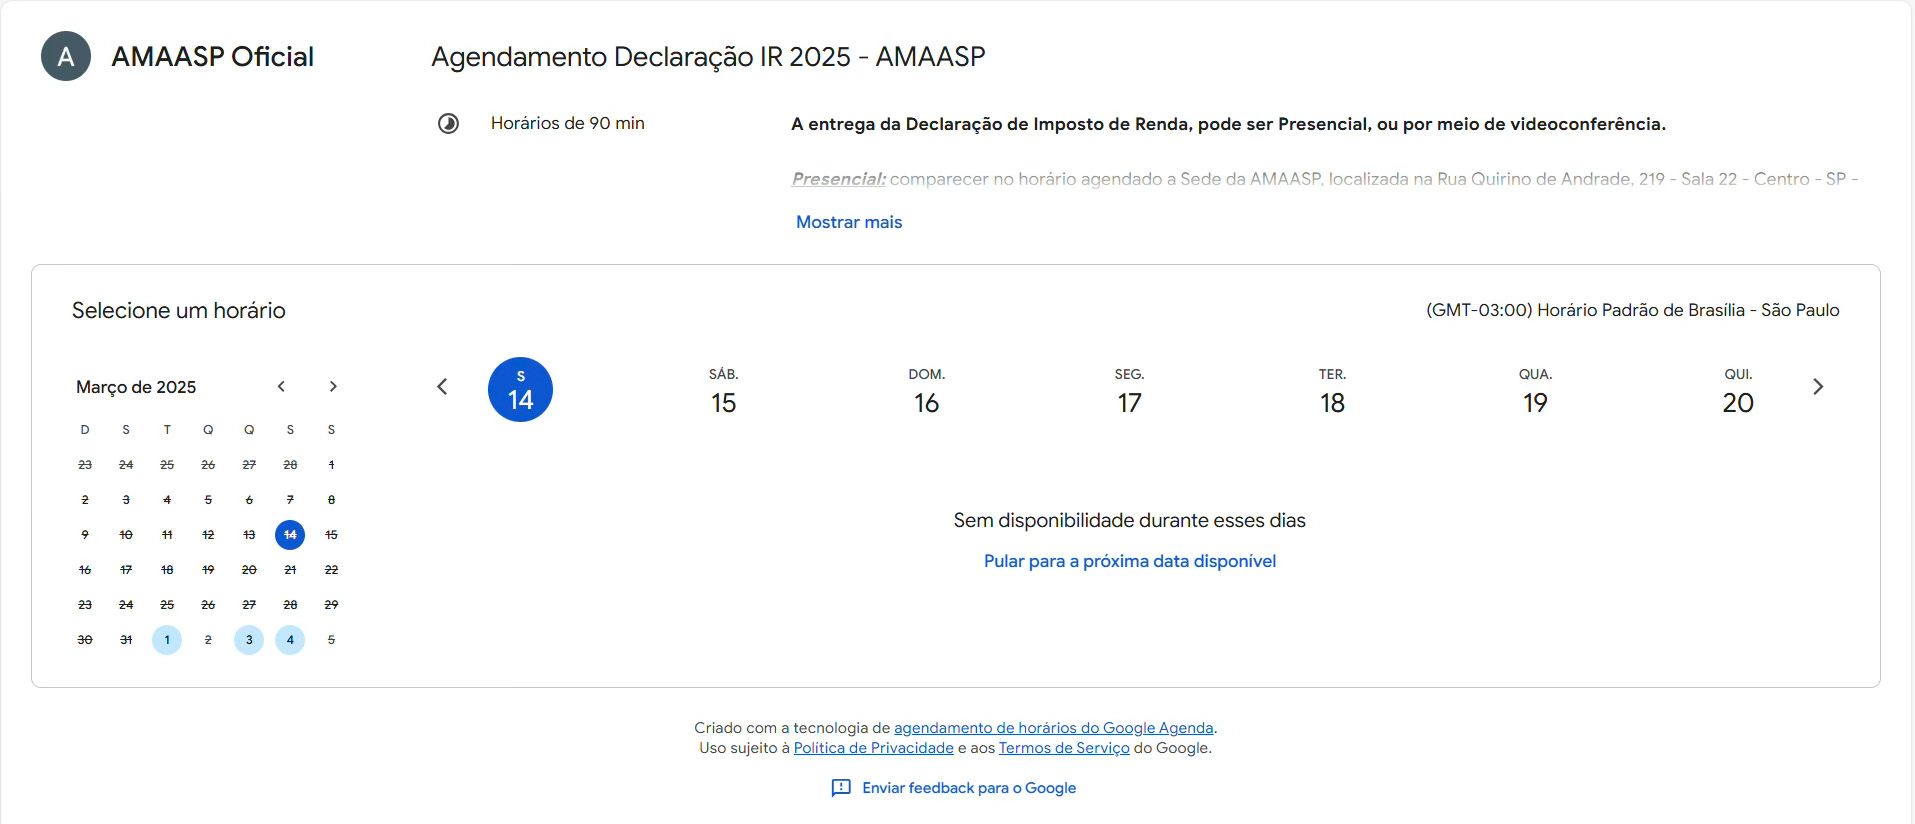Select available date 1 in mini calendar
The width and height of the screenshot is (1915, 824).
[167, 640]
